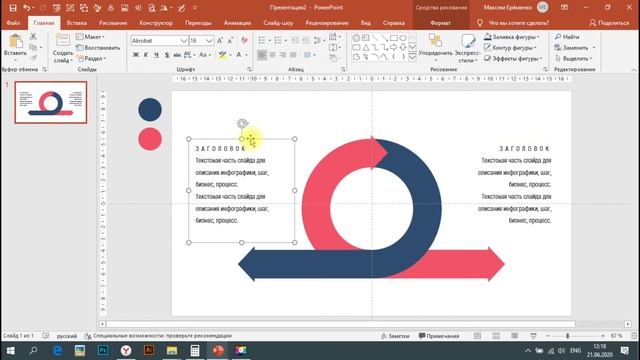The image size is (640, 360).
Task: Switch to the Insert (Вставка) tab
Action: pyautogui.click(x=76, y=23)
